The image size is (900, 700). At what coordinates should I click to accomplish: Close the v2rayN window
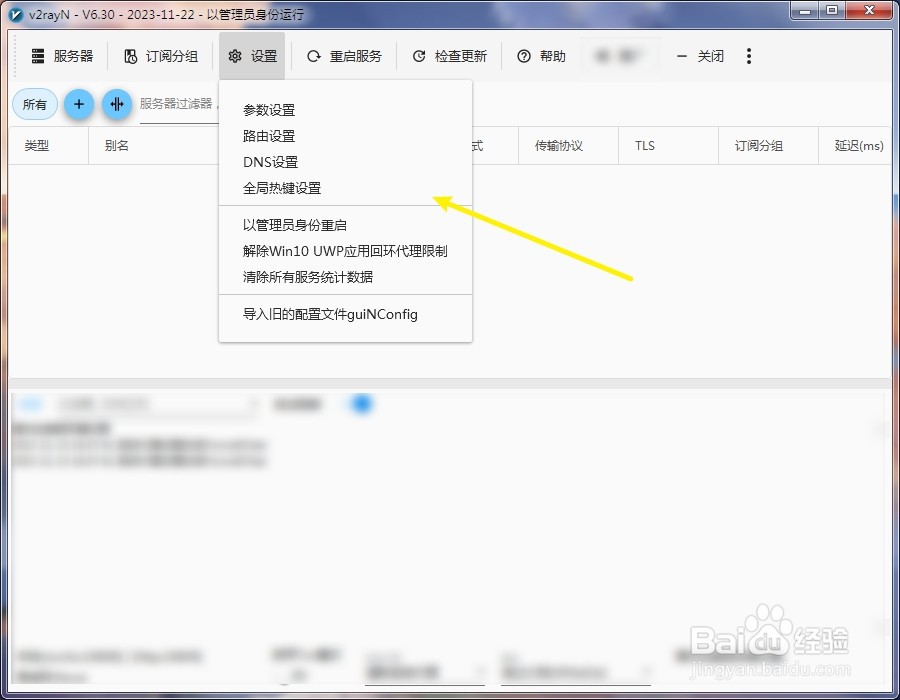tap(869, 11)
